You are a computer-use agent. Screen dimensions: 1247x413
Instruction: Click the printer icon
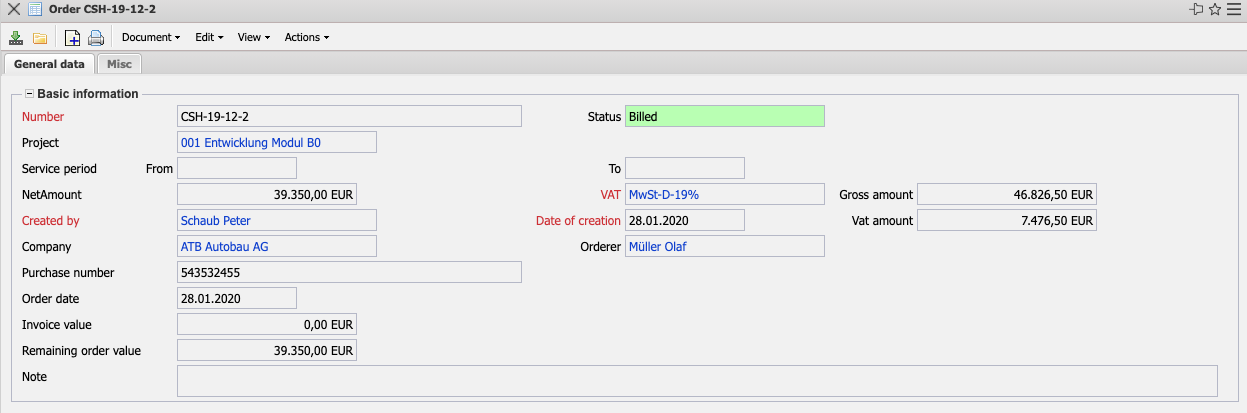click(96, 38)
